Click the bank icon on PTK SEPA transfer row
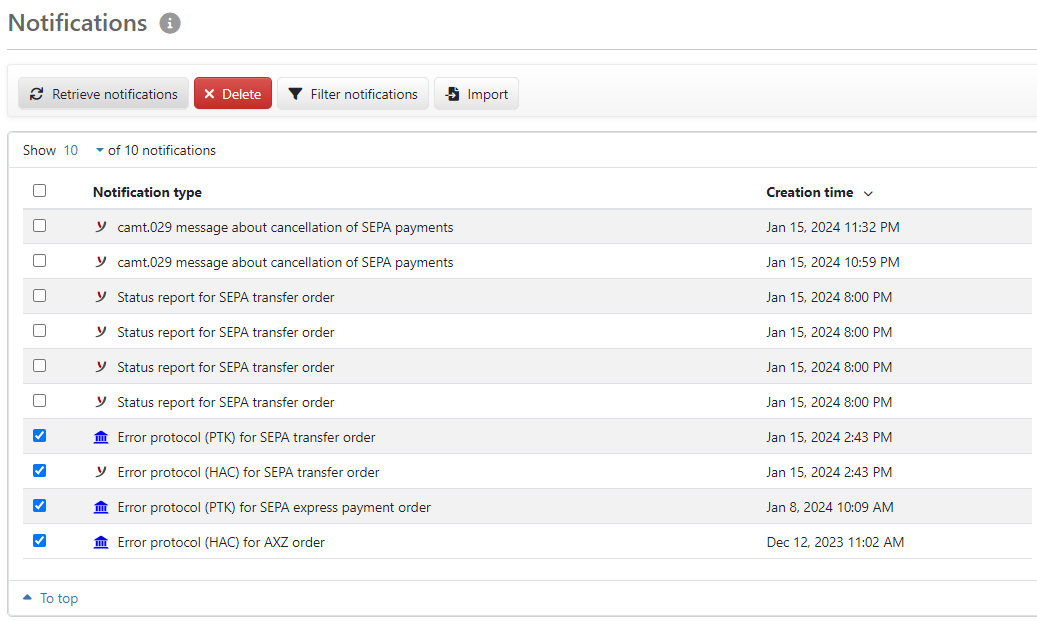This screenshot has height=621, width=1037. (x=101, y=437)
